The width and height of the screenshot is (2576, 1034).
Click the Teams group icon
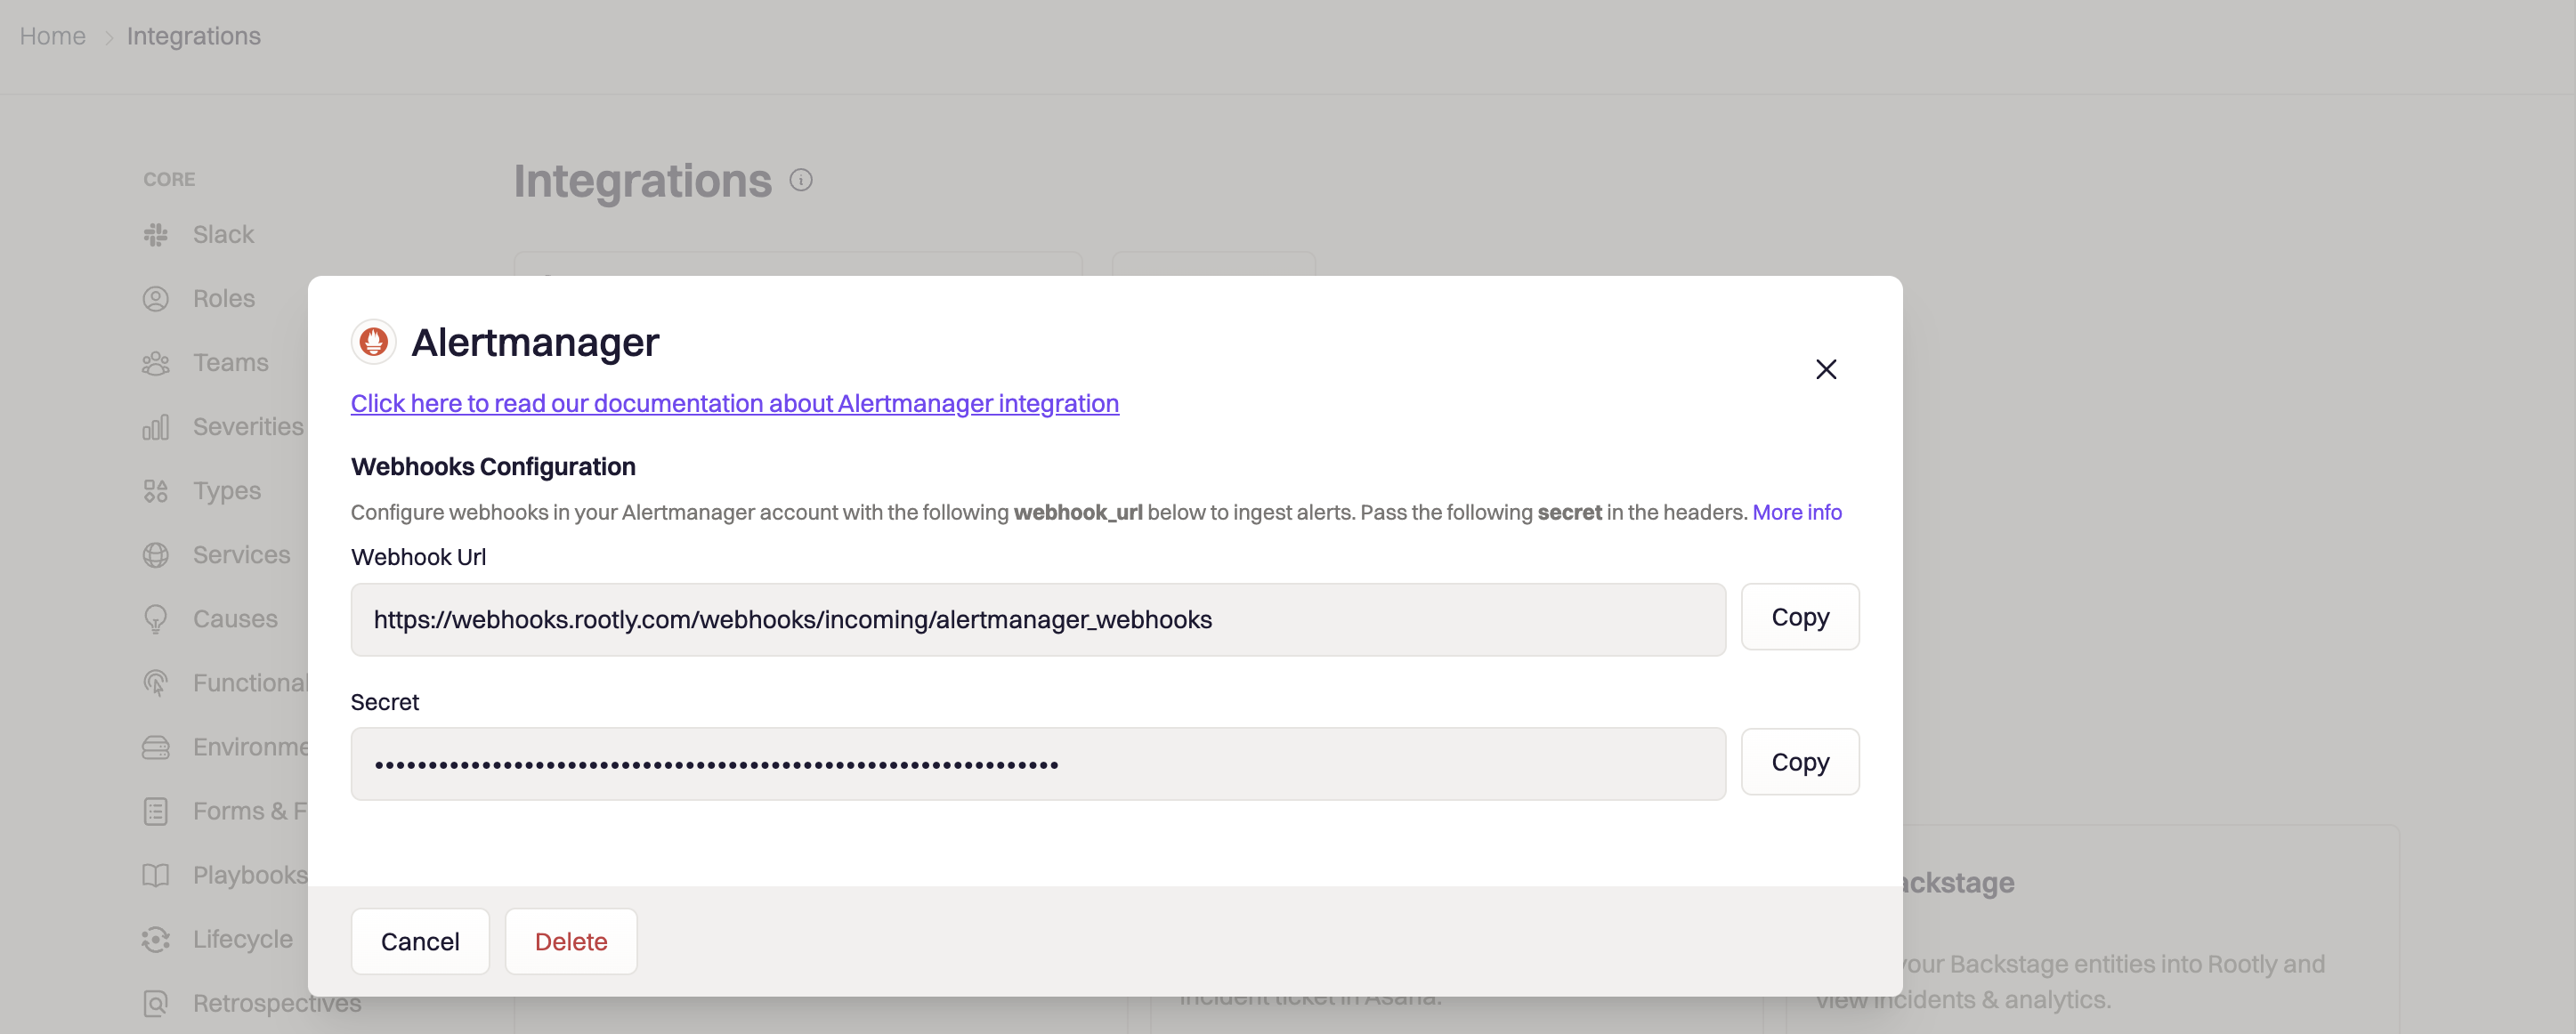pyautogui.click(x=156, y=362)
